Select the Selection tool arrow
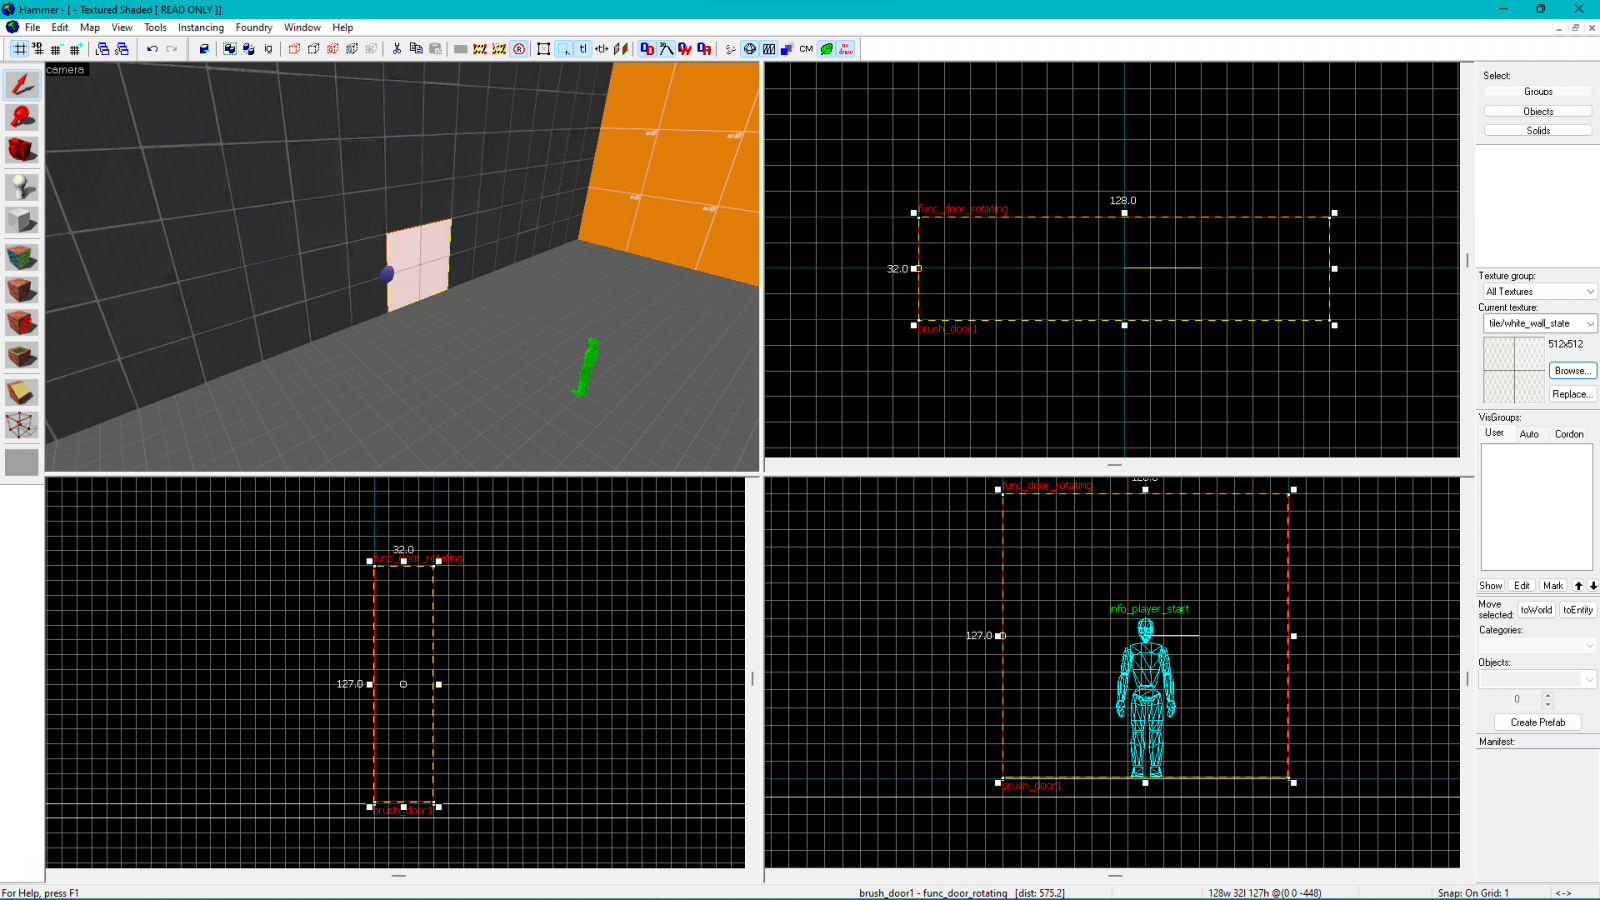1600x900 pixels. tap(22, 85)
